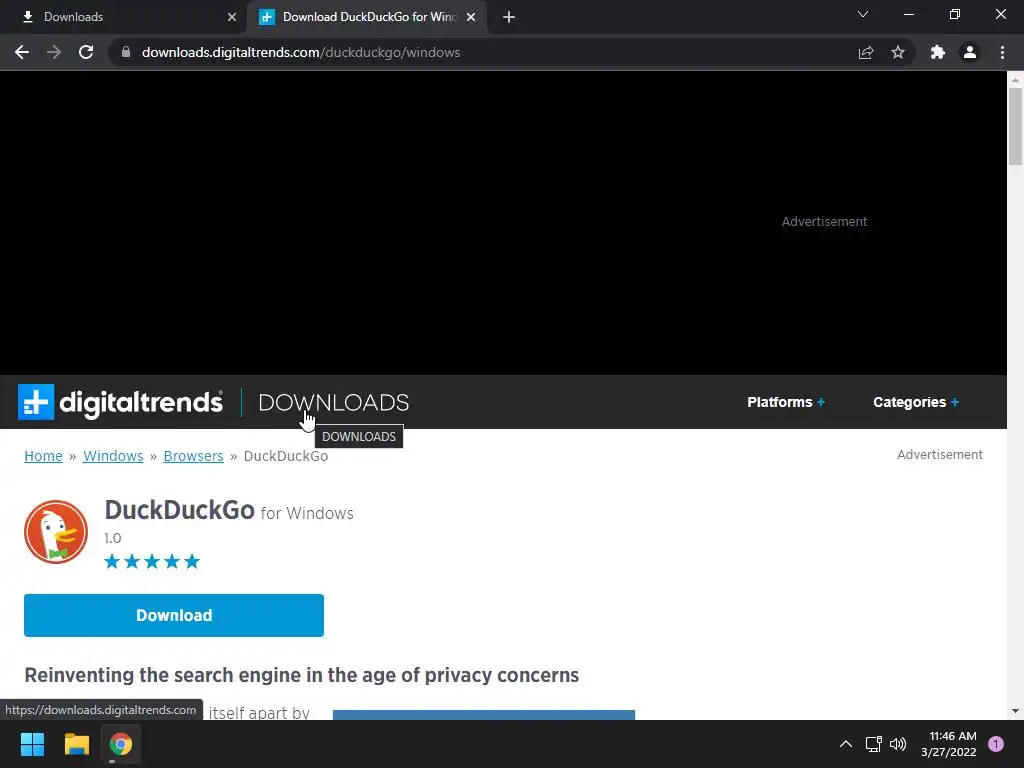The width and height of the screenshot is (1024, 768).
Task: Click the version 1.0 text
Action: click(113, 538)
